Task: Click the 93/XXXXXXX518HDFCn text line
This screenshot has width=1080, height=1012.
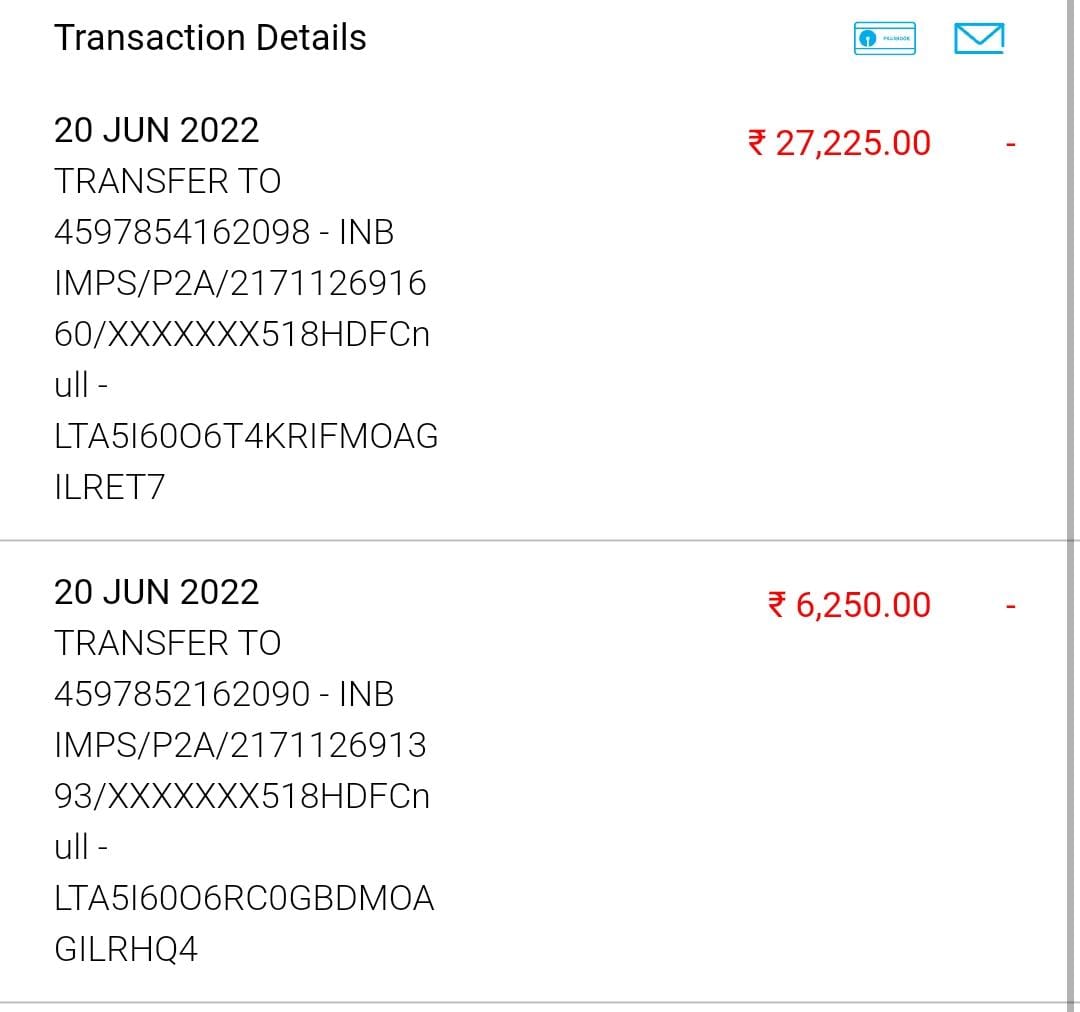Action: click(x=242, y=796)
